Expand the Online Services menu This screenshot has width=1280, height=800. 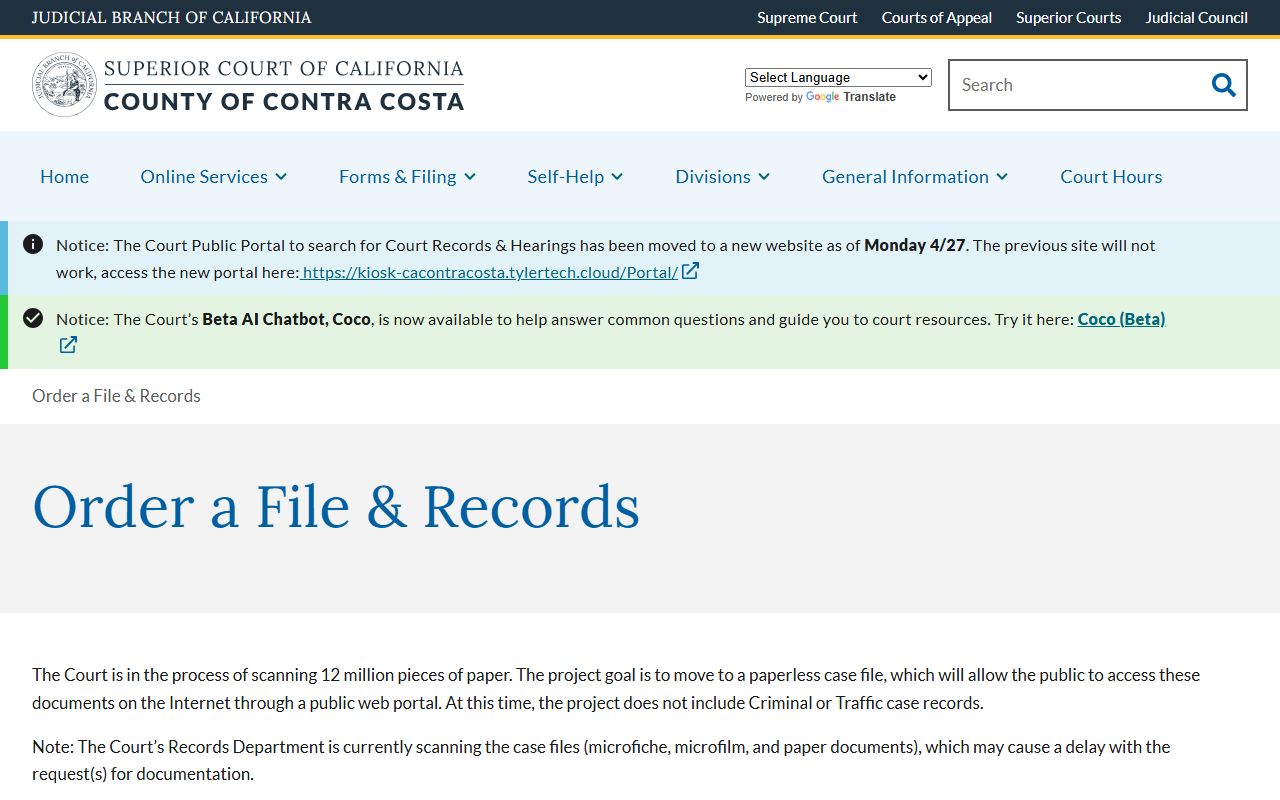[214, 176]
